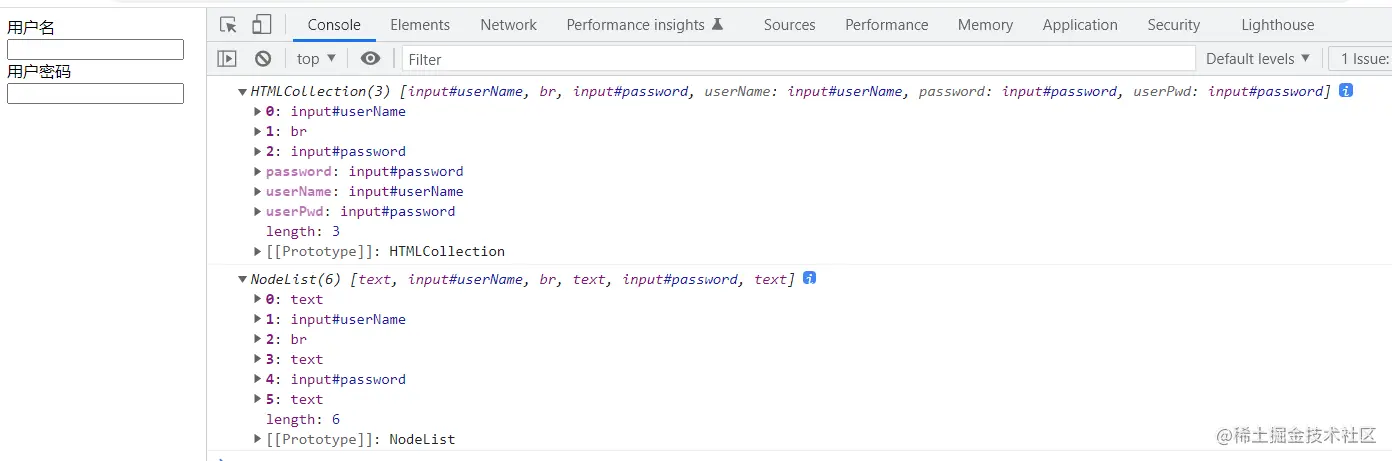Click the Performance insights flask icon

coord(717,25)
